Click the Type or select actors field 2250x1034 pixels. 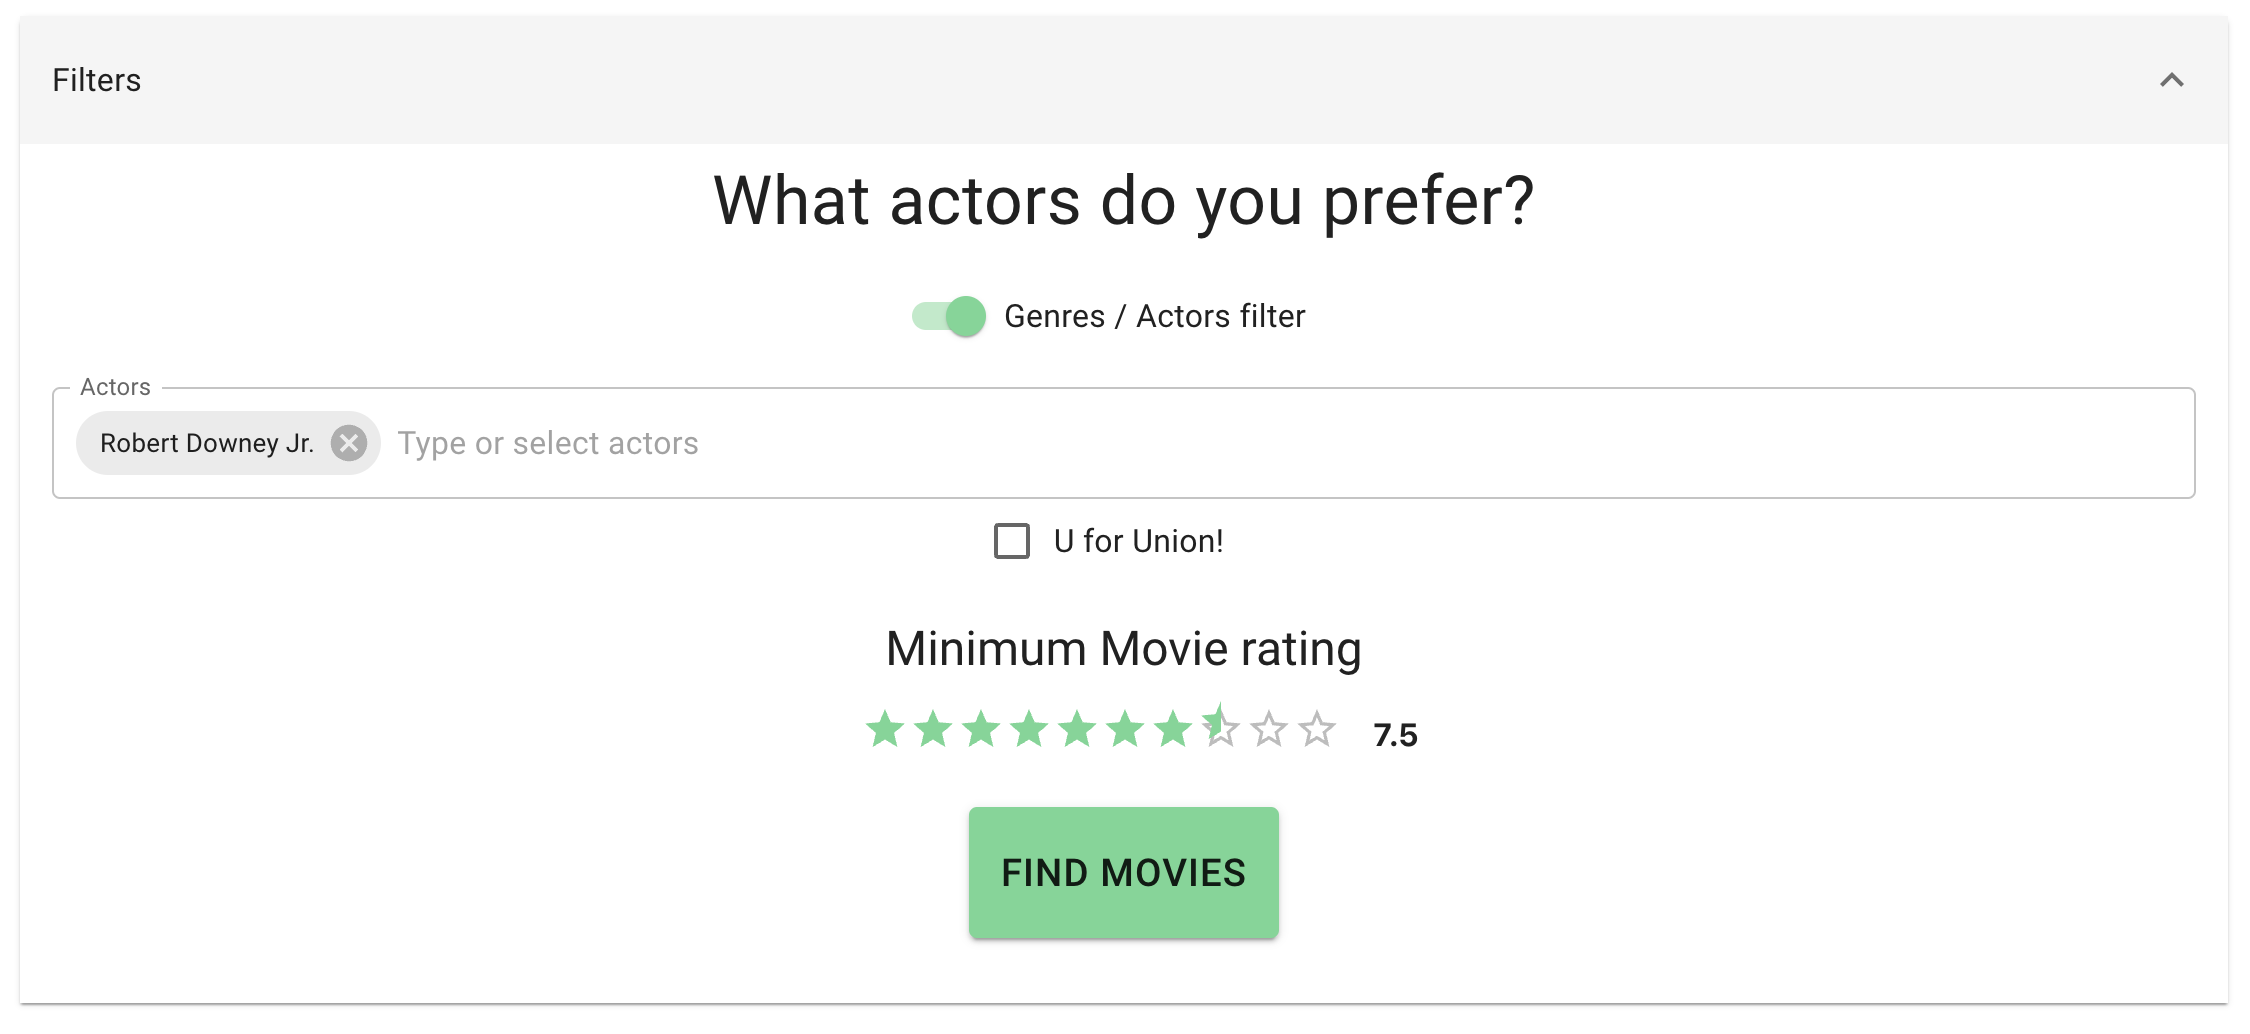(x=1200, y=443)
